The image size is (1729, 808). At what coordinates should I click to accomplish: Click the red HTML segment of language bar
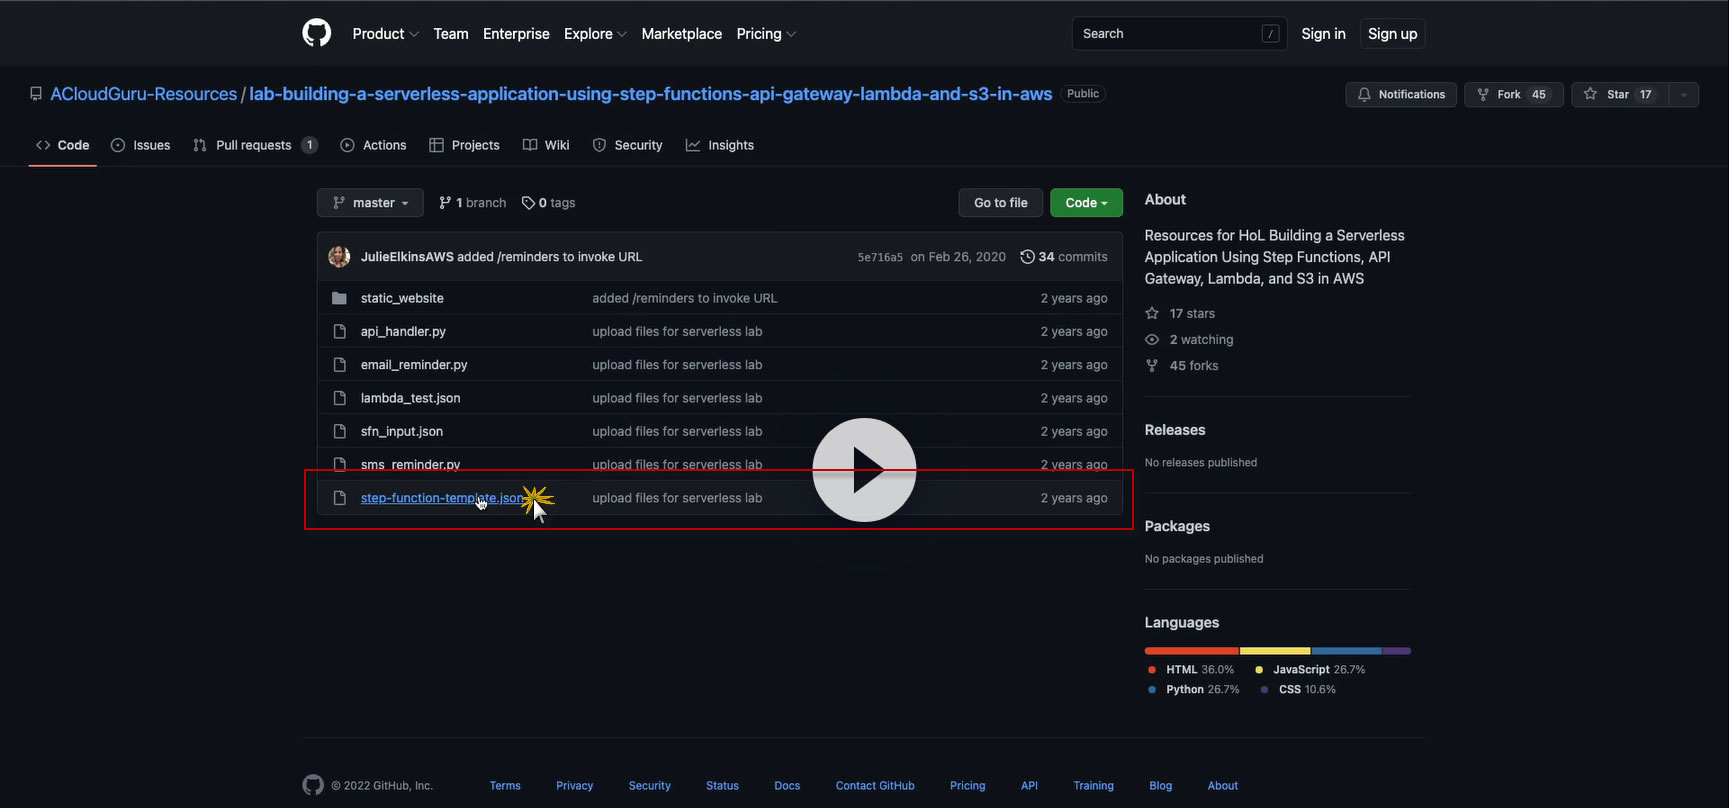[1192, 651]
